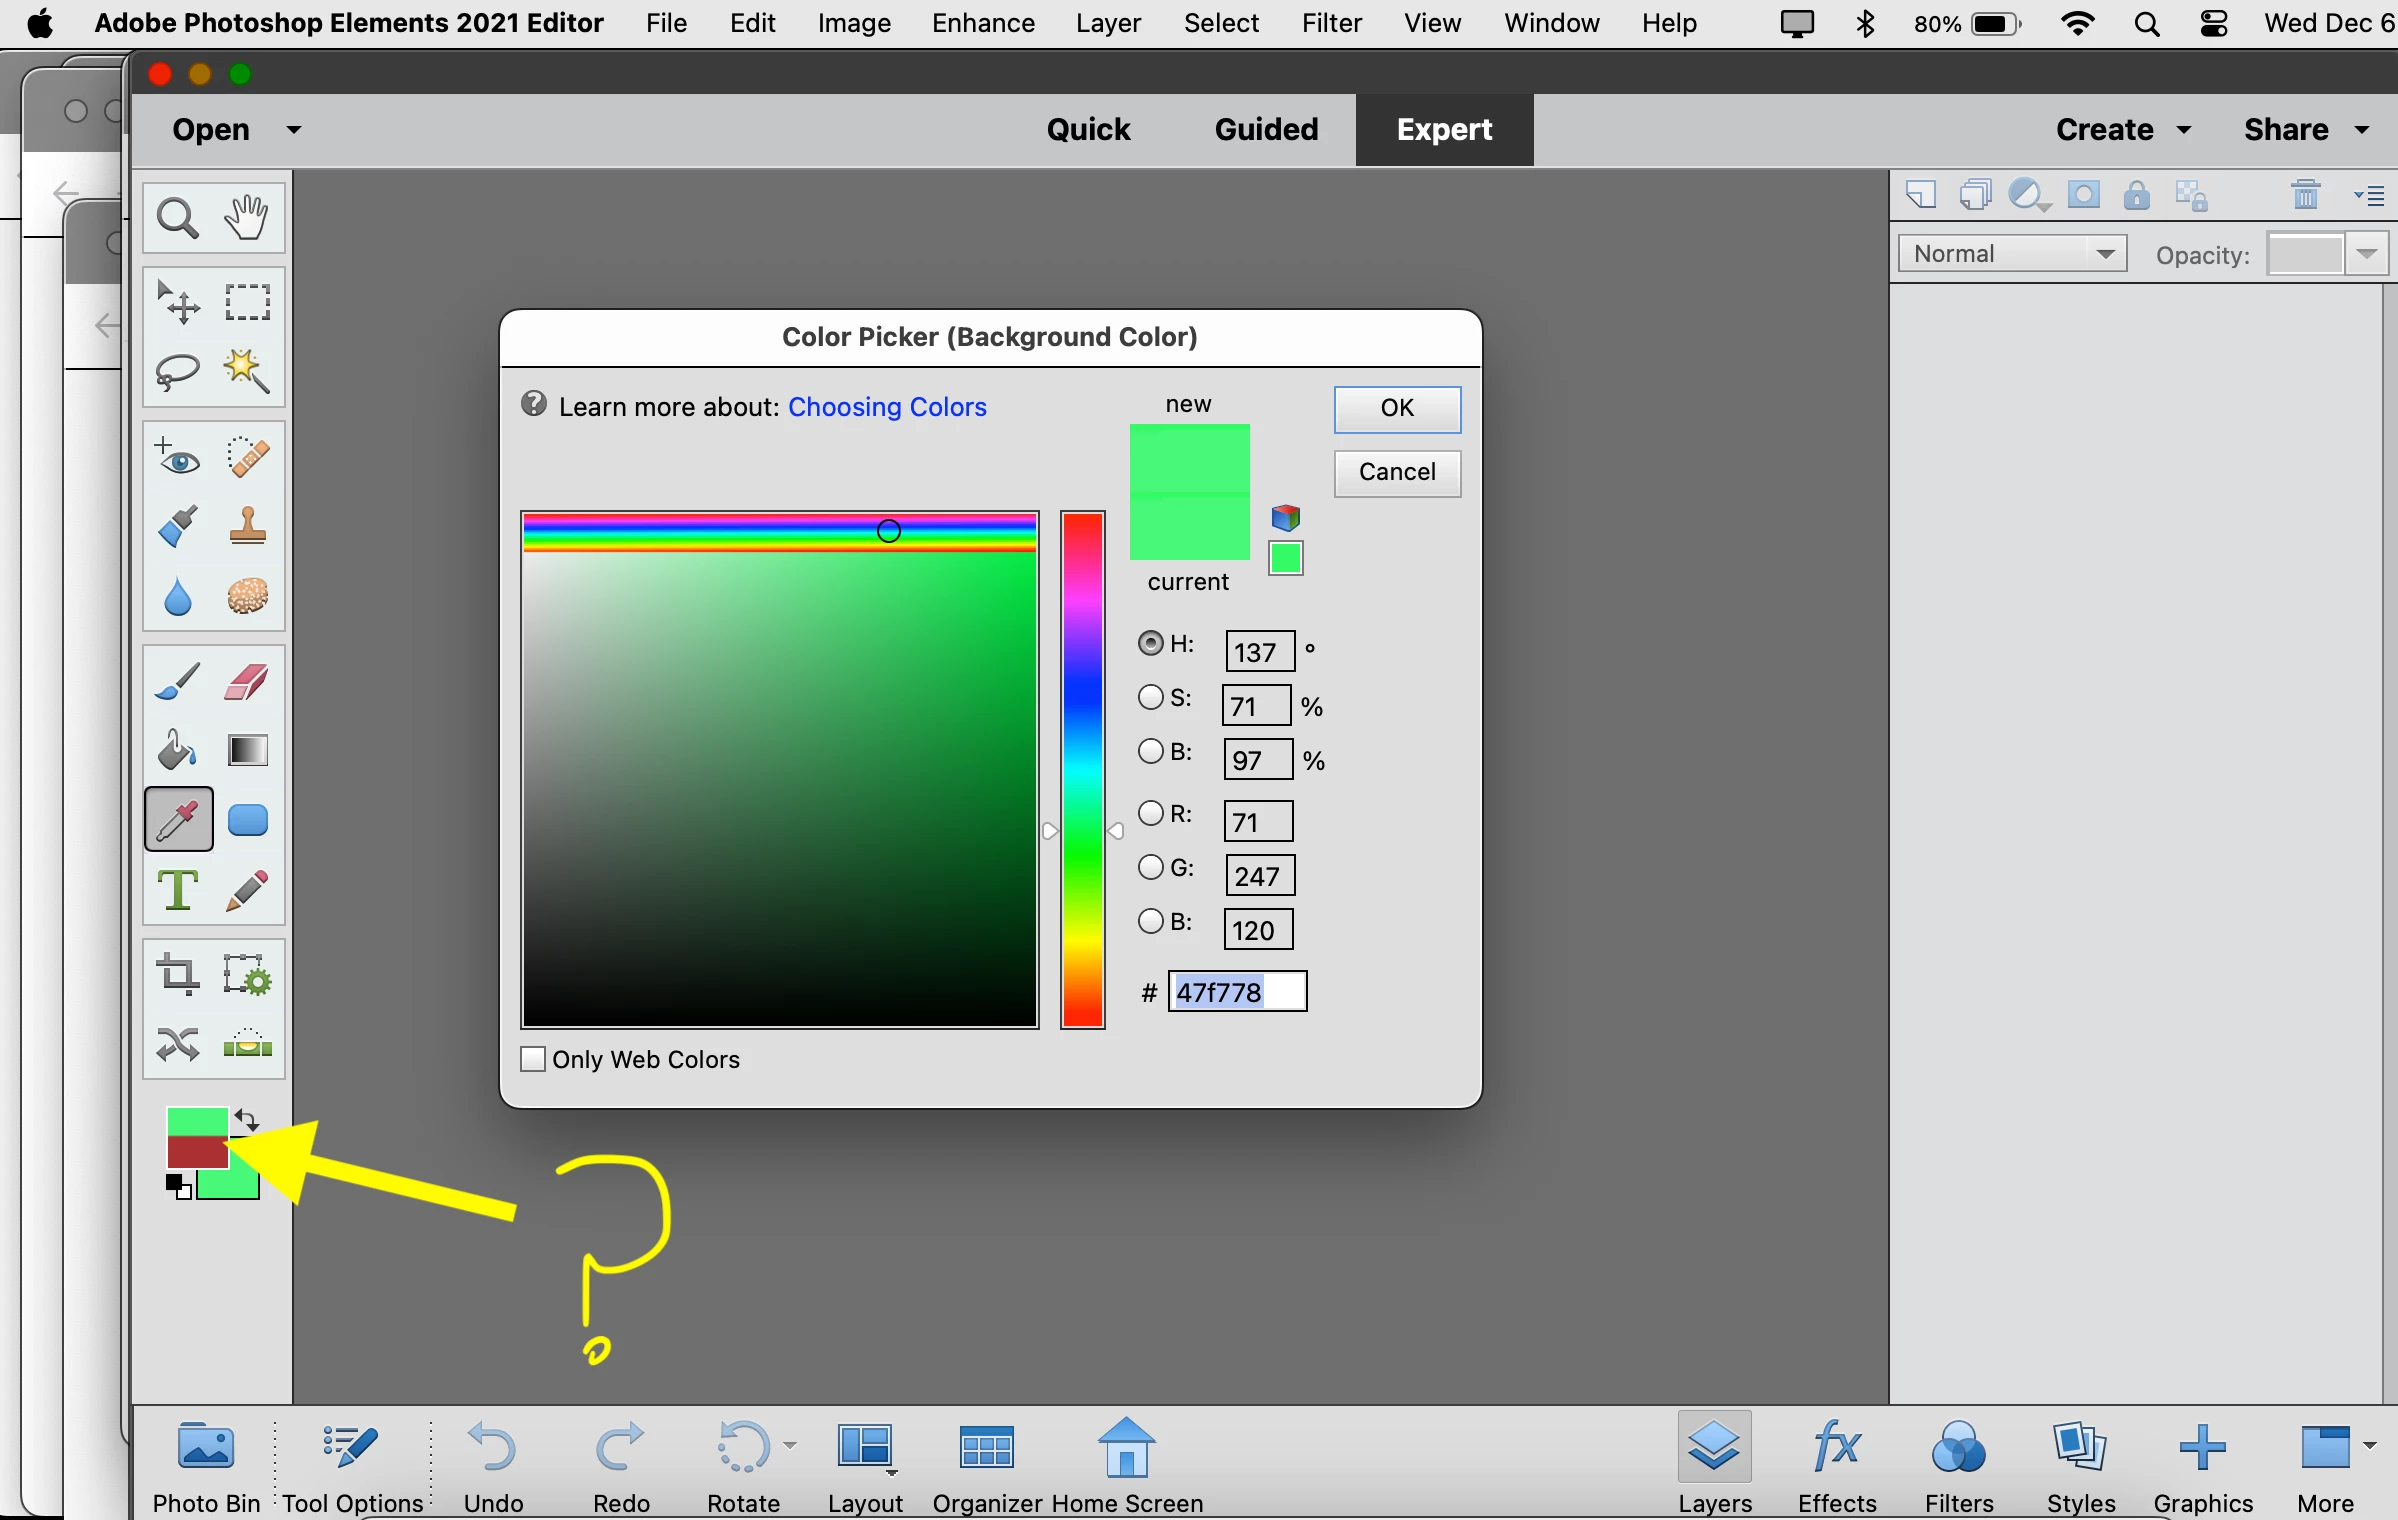Select the Eraser tool
Viewport: 2398px width, 1520px height.
click(247, 682)
